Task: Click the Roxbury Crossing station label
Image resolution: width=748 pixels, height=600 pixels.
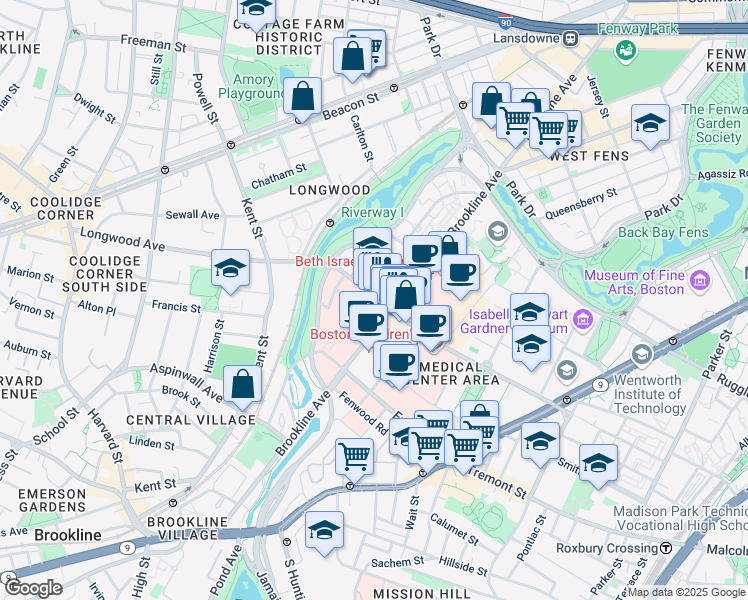Action: pos(607,548)
